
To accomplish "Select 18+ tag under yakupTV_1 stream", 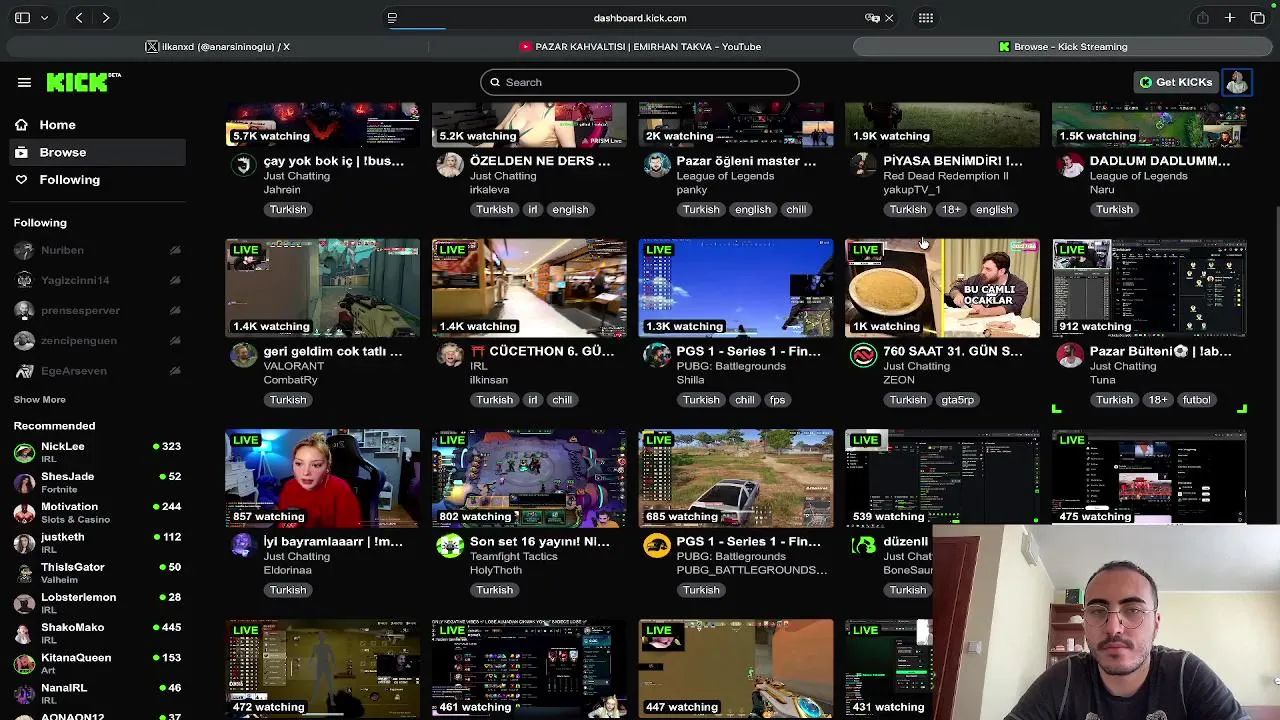I will [950, 210].
